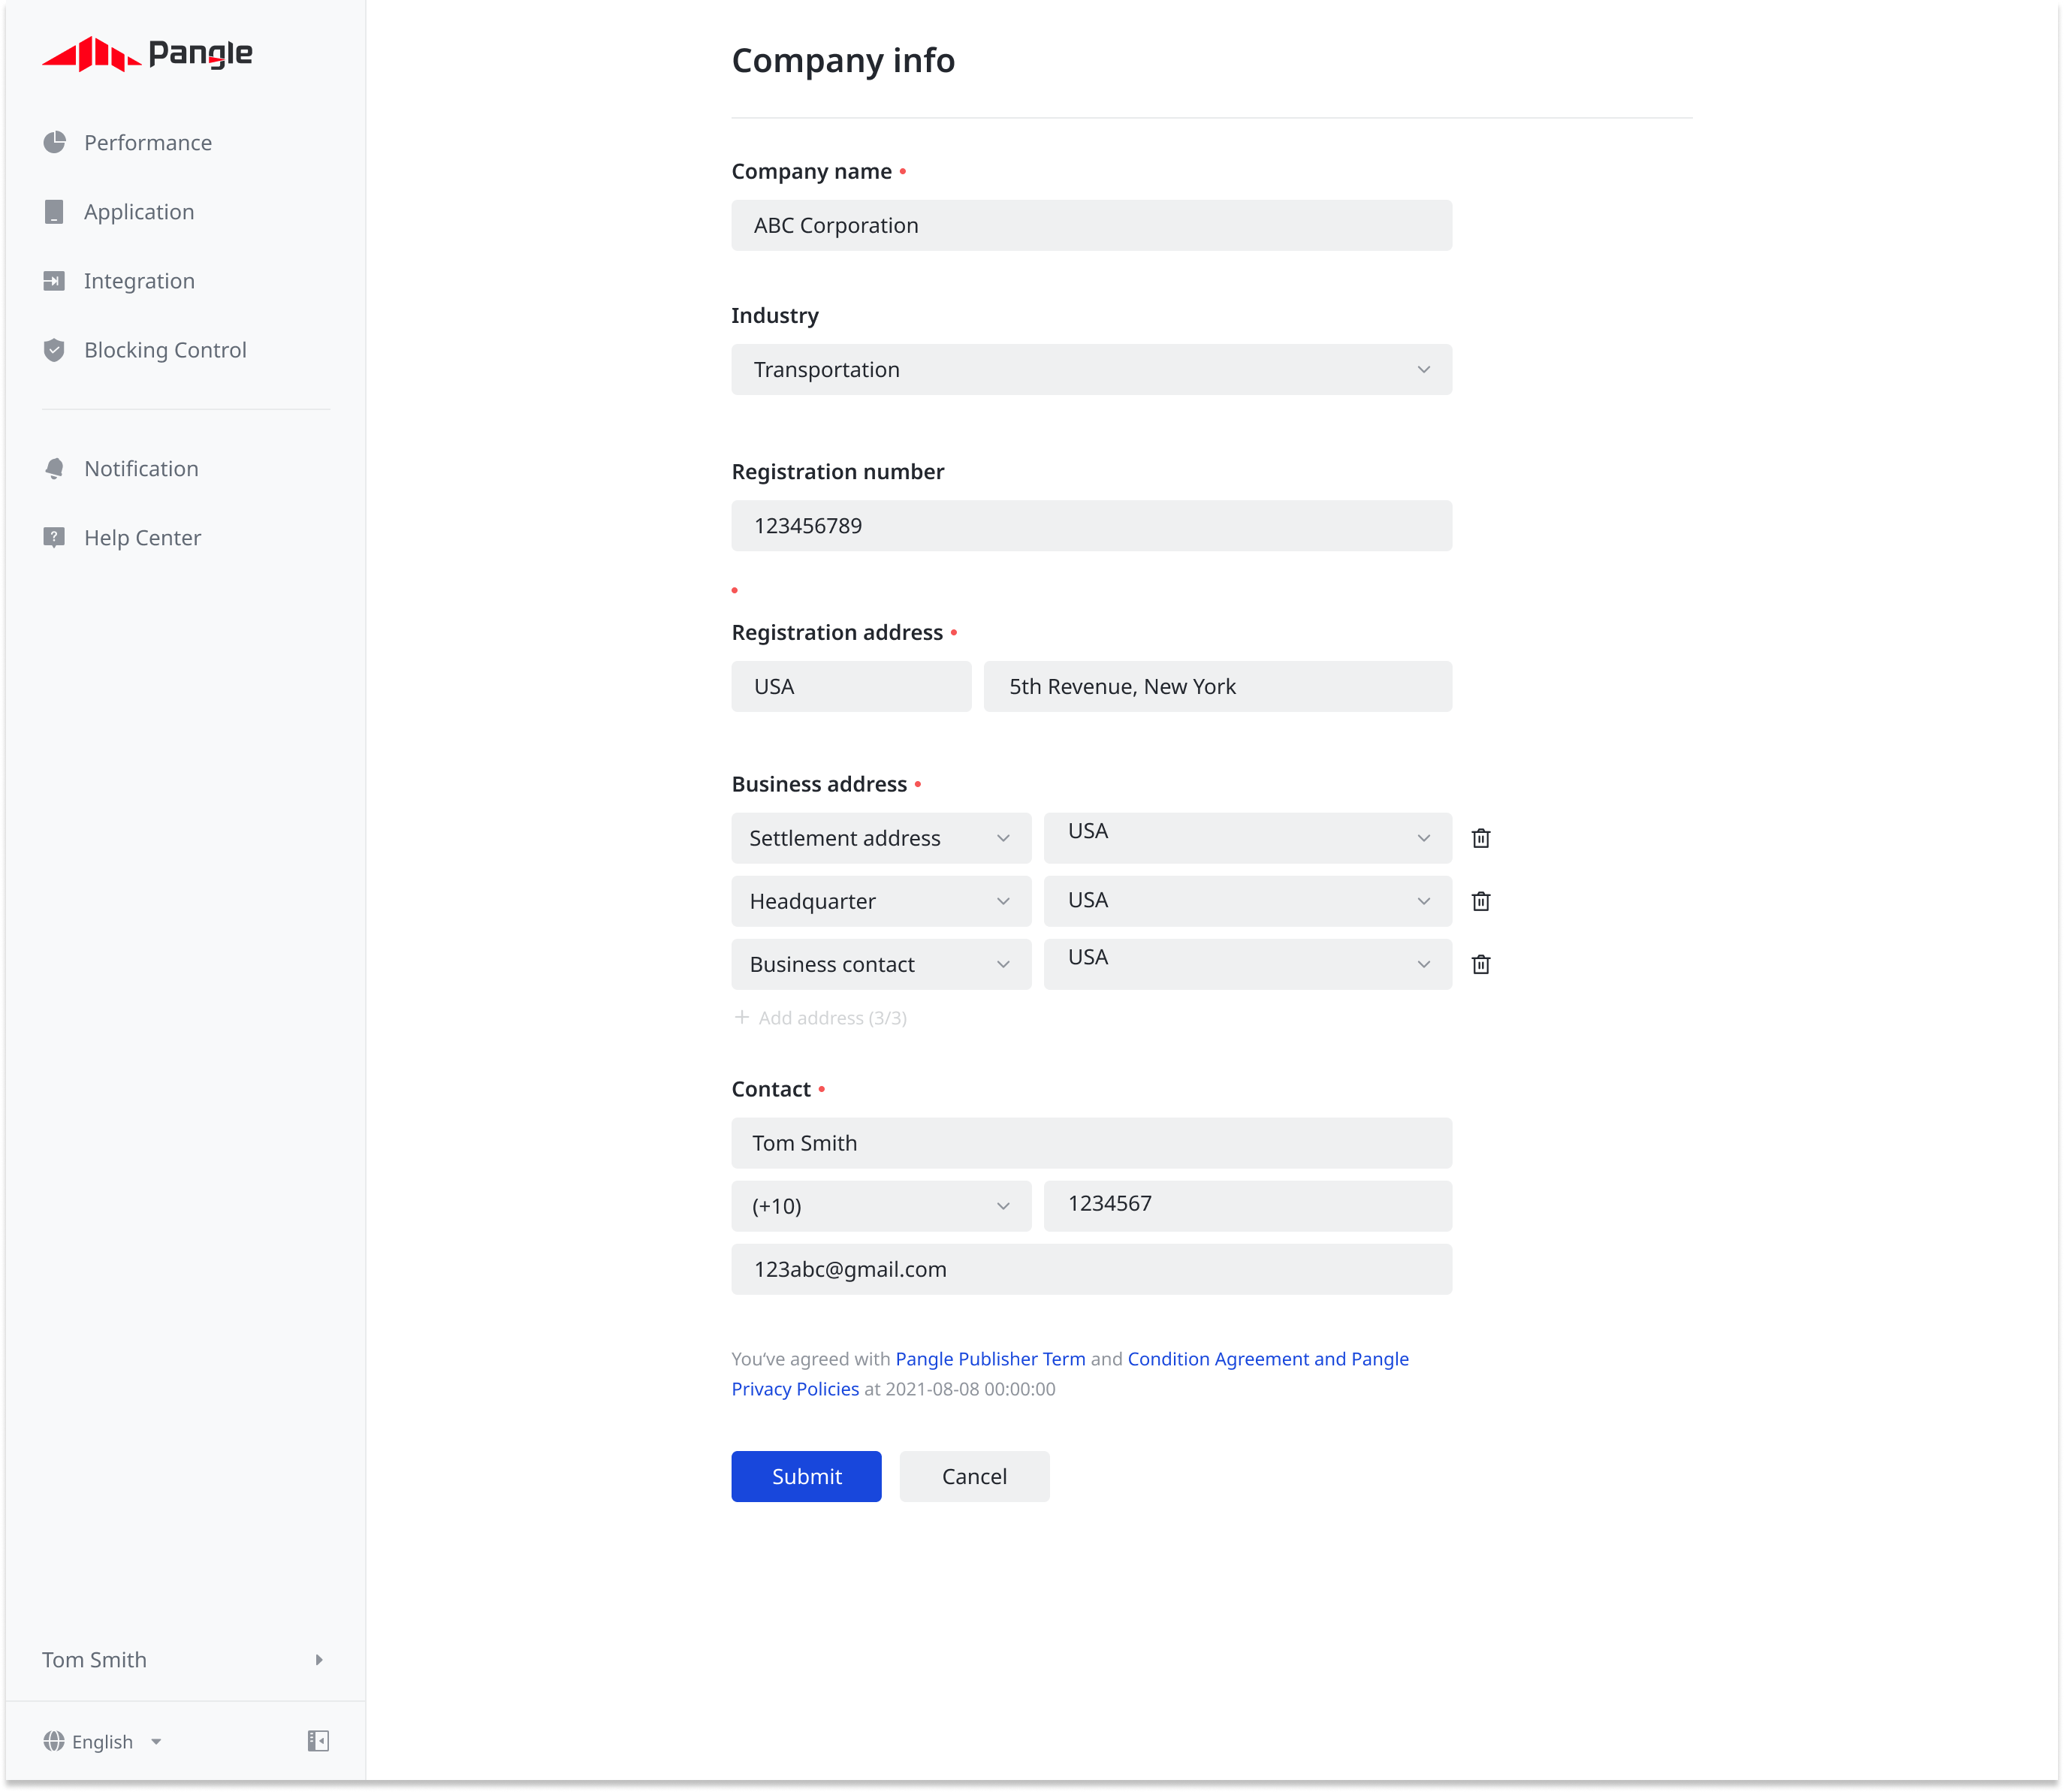Click the Company info heading
The image size is (2064, 1792).
point(843,61)
